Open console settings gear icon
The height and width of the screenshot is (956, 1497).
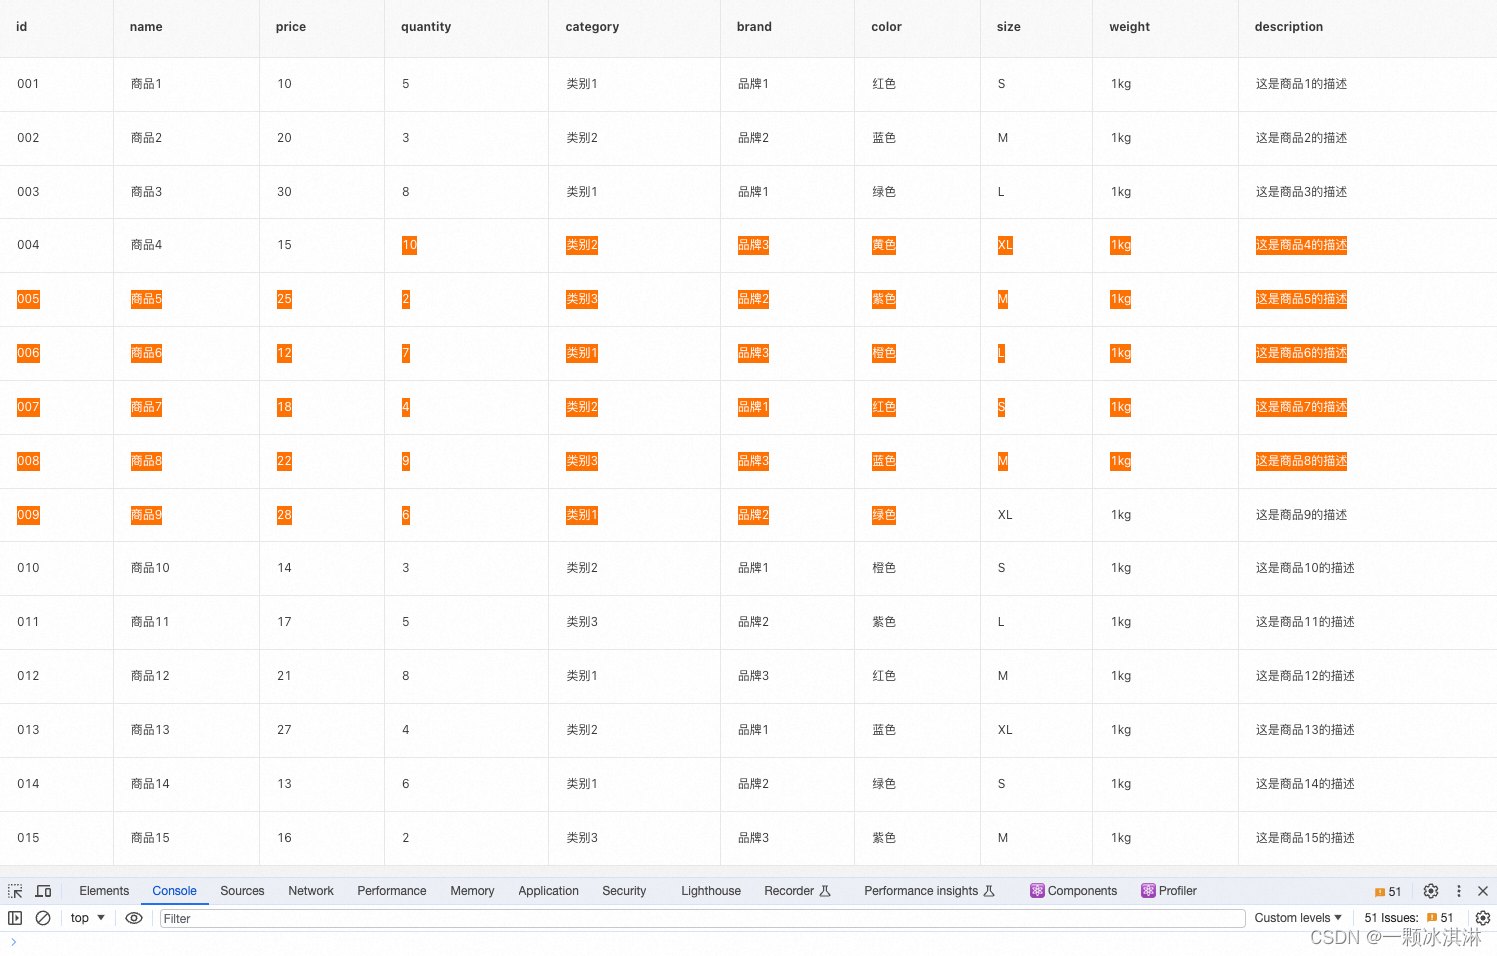tap(1483, 918)
